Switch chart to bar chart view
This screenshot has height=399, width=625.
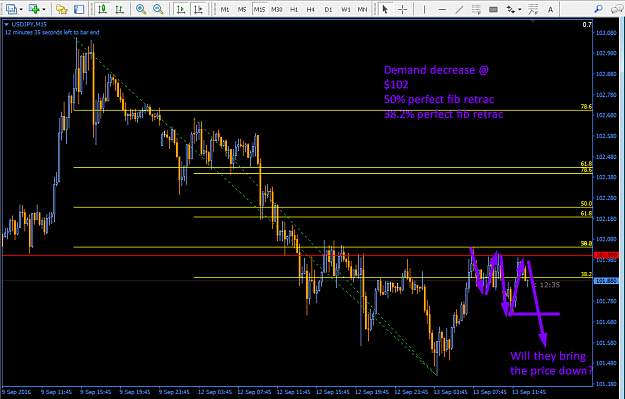[x=119, y=9]
